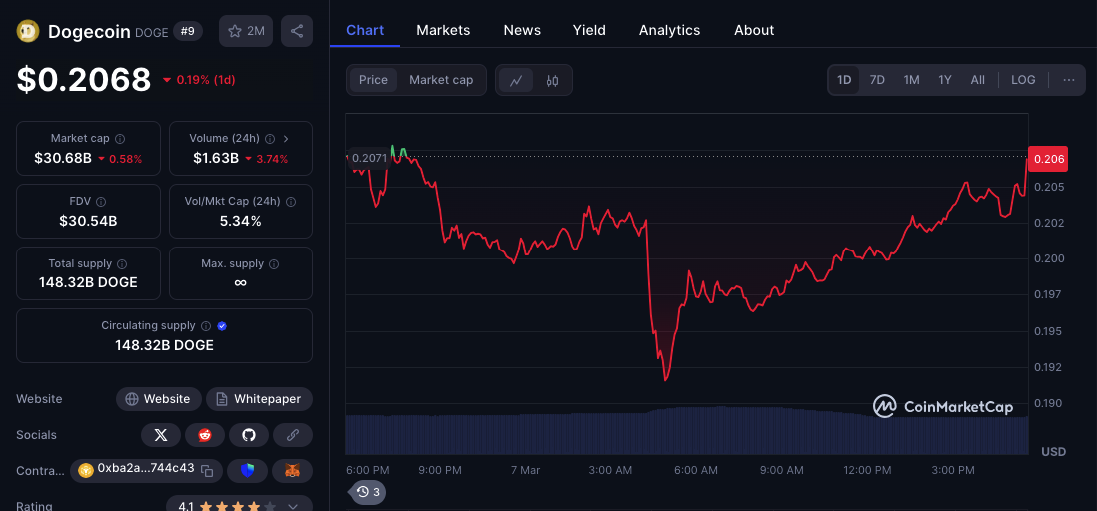This screenshot has width=1097, height=511.
Task: Open the share options icon
Action: pyautogui.click(x=297, y=31)
